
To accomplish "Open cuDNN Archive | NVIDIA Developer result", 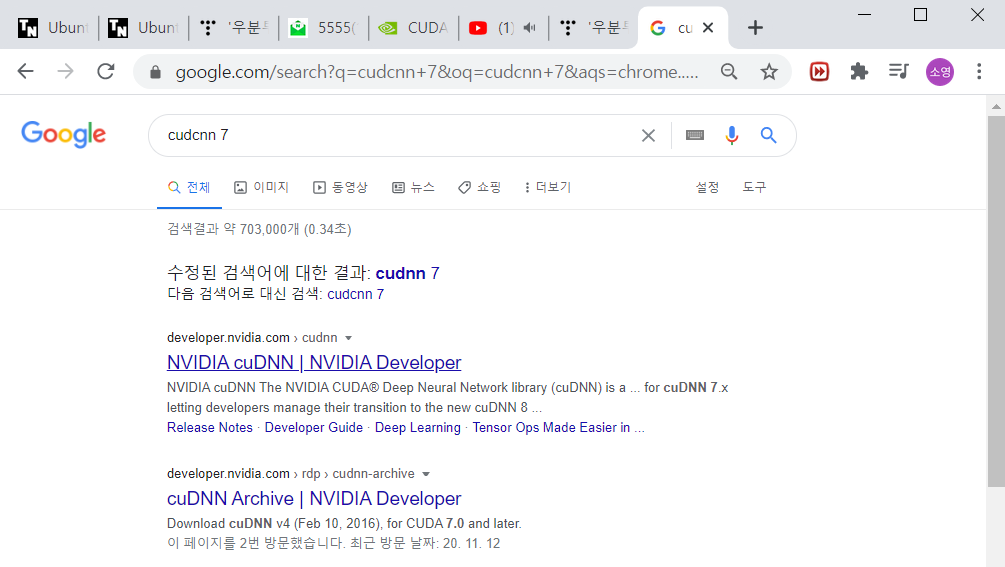I will pyautogui.click(x=314, y=498).
